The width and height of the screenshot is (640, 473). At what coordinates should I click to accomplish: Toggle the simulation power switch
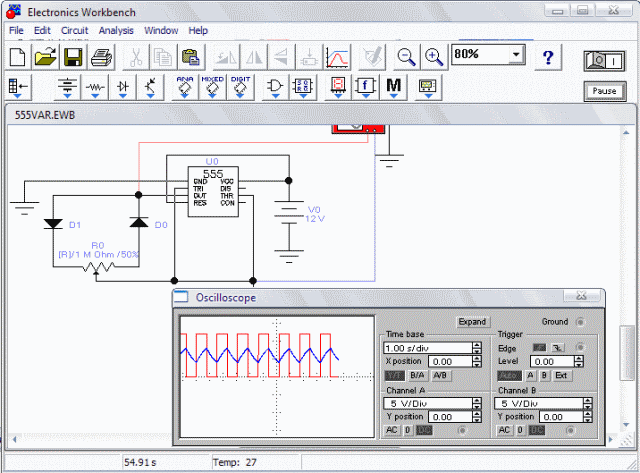(x=604, y=61)
